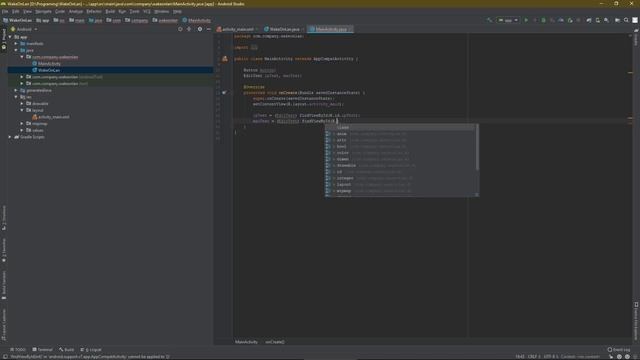Click the Scroll from Source target icon
Screen dimensions: 640x360
[x=180, y=29]
